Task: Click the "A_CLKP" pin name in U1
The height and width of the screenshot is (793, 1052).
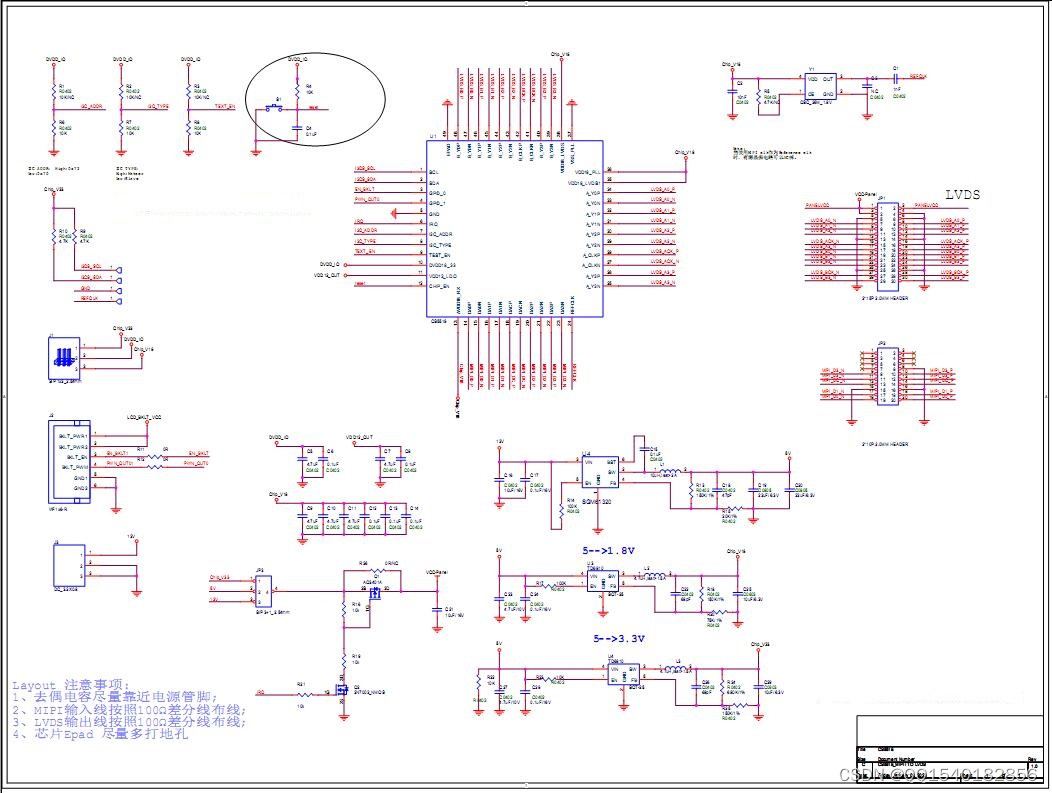Action: (591, 255)
